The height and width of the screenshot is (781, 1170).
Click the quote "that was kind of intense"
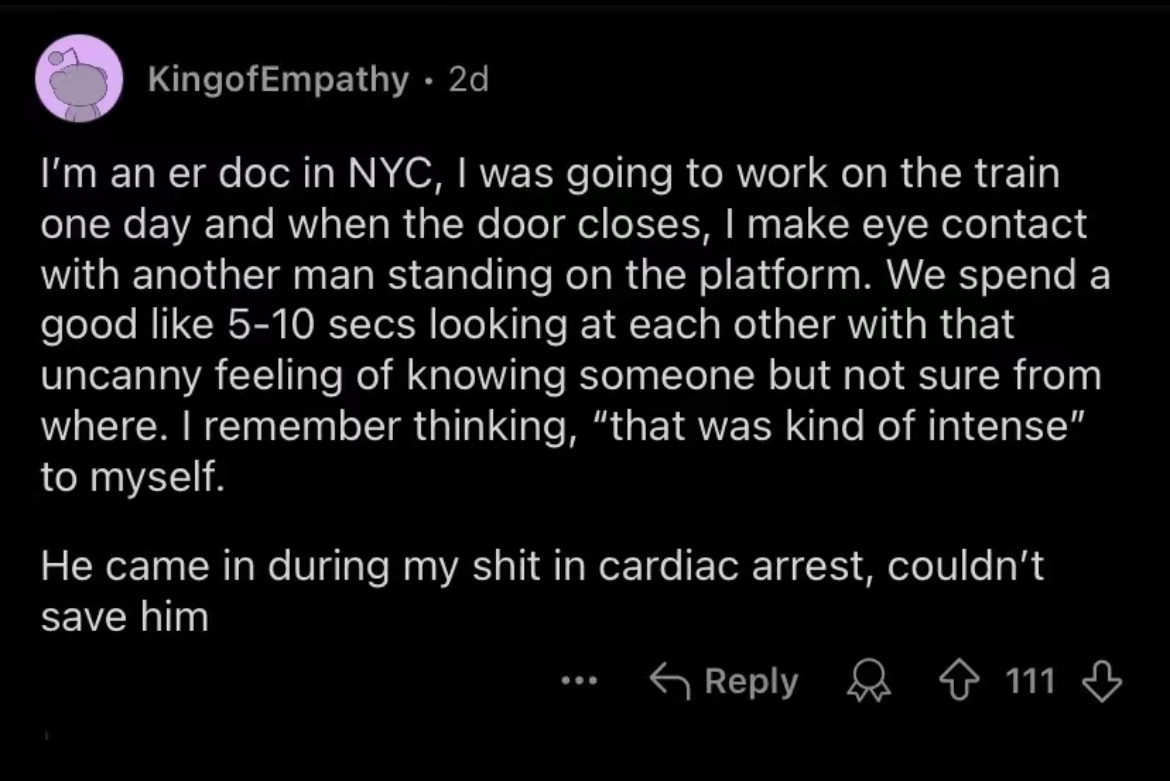click(828, 426)
